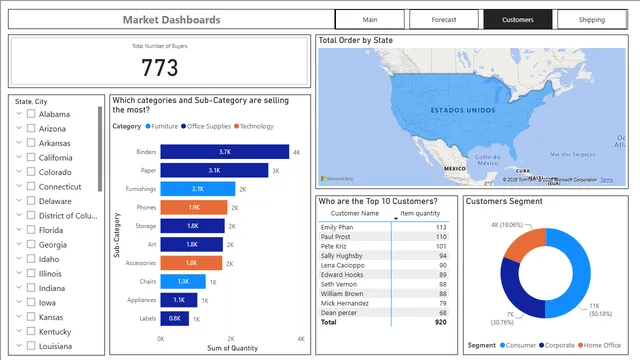Select the Art bar
This screenshot has height=360, width=640.
(191, 244)
